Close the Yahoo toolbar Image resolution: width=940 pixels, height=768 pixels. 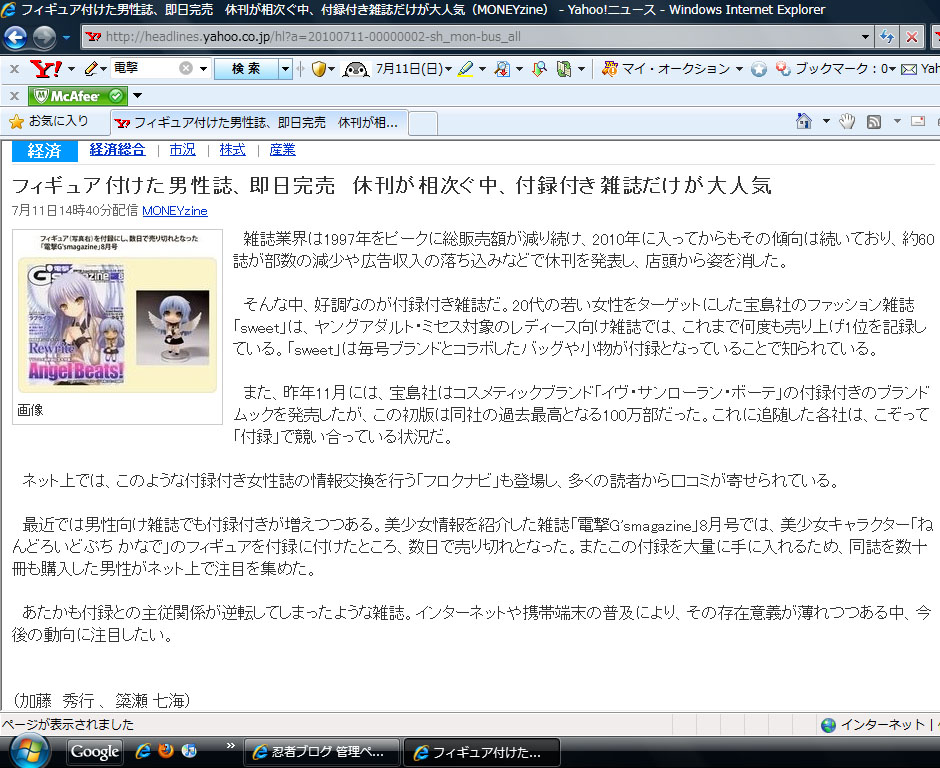click(x=15, y=70)
